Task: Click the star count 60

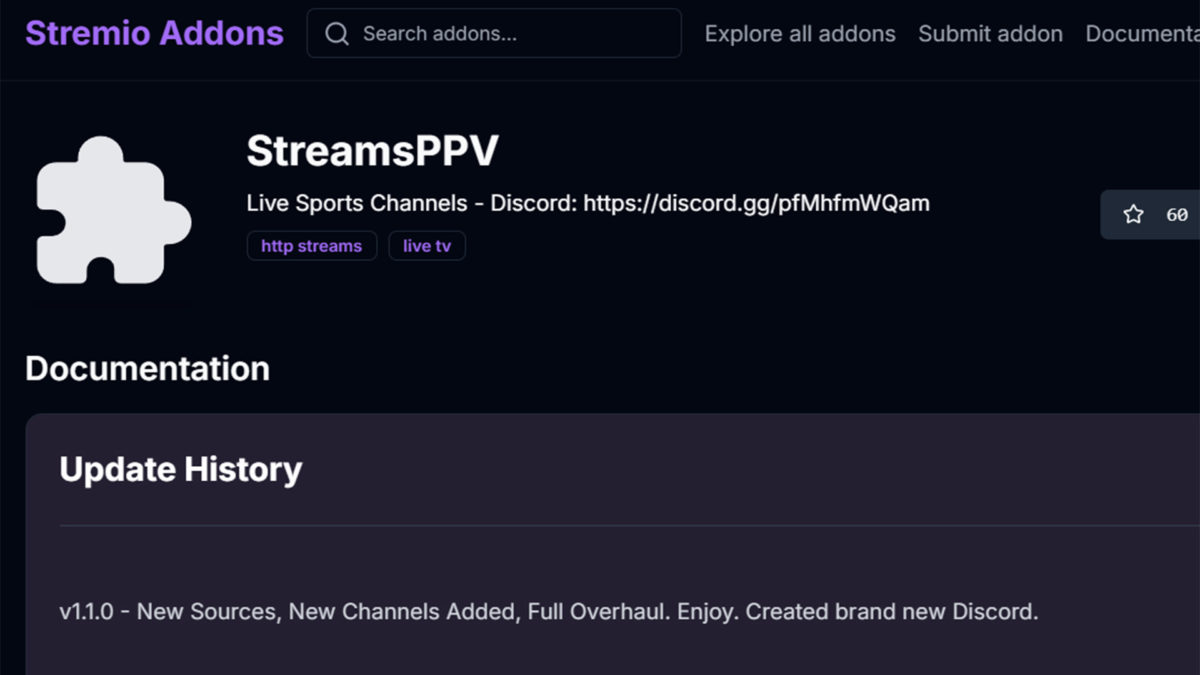Action: coord(1177,215)
